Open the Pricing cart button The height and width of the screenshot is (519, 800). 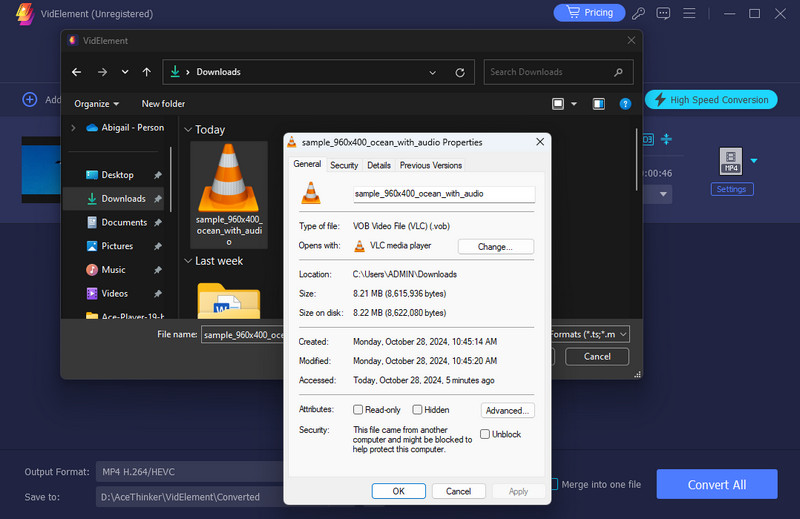coord(589,13)
